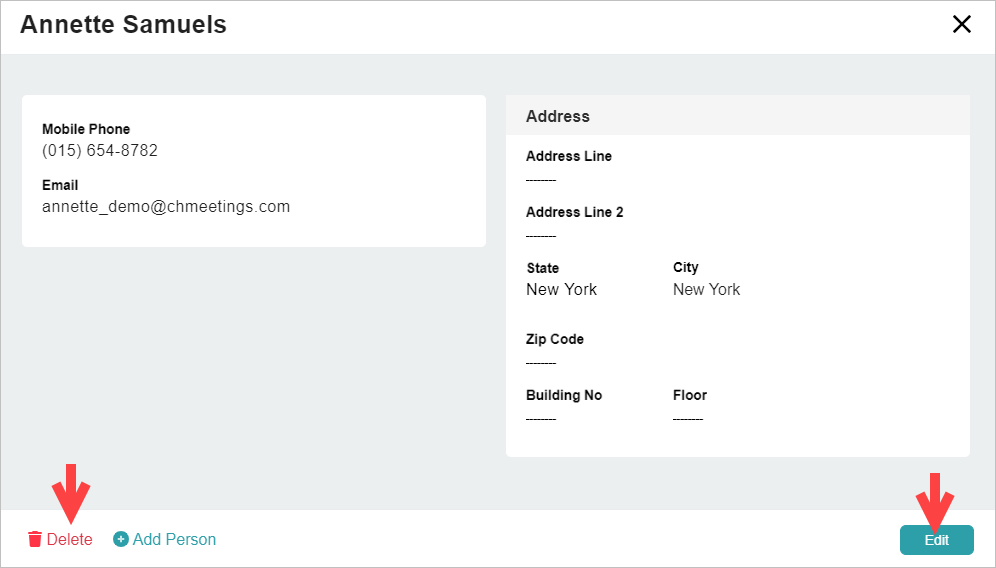Click the red Delete link text
This screenshot has height=568, width=996.
tap(70, 540)
